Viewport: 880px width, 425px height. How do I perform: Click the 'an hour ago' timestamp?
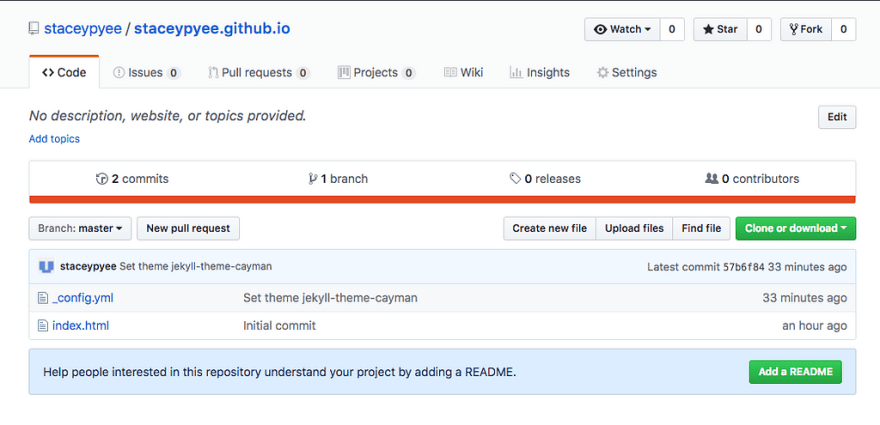[815, 326]
